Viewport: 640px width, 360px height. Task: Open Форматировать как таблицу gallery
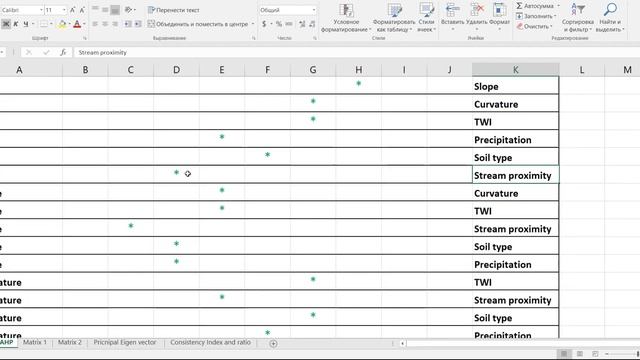tap(394, 18)
